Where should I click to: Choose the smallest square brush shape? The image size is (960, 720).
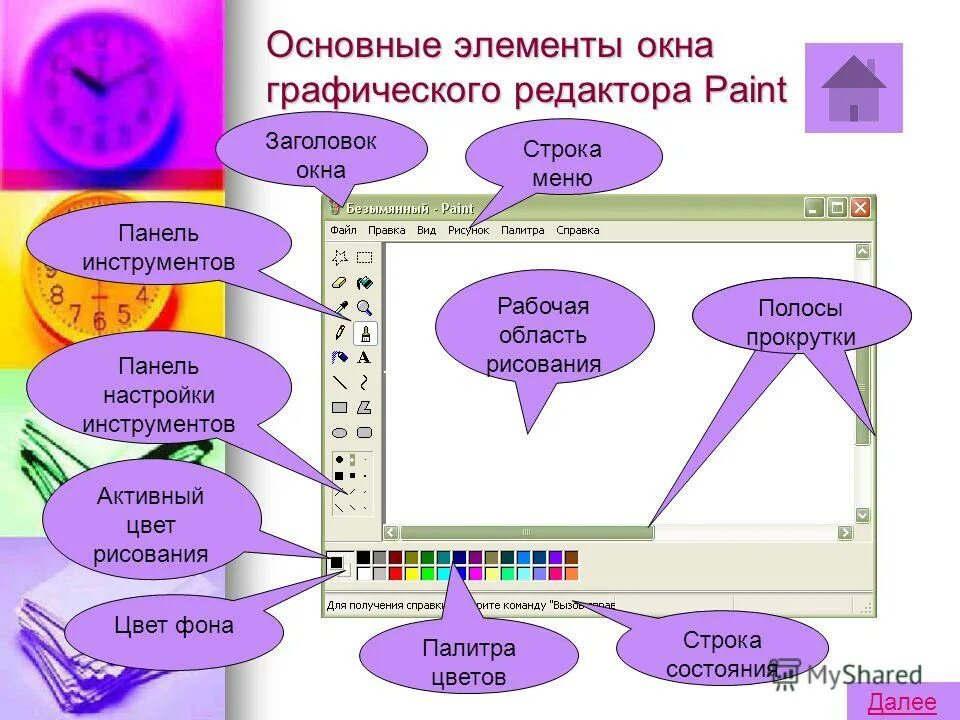point(365,476)
